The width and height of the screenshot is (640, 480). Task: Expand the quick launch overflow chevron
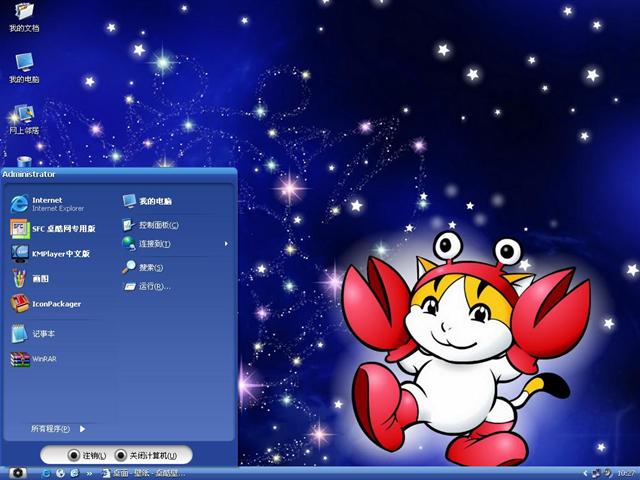tap(89, 474)
